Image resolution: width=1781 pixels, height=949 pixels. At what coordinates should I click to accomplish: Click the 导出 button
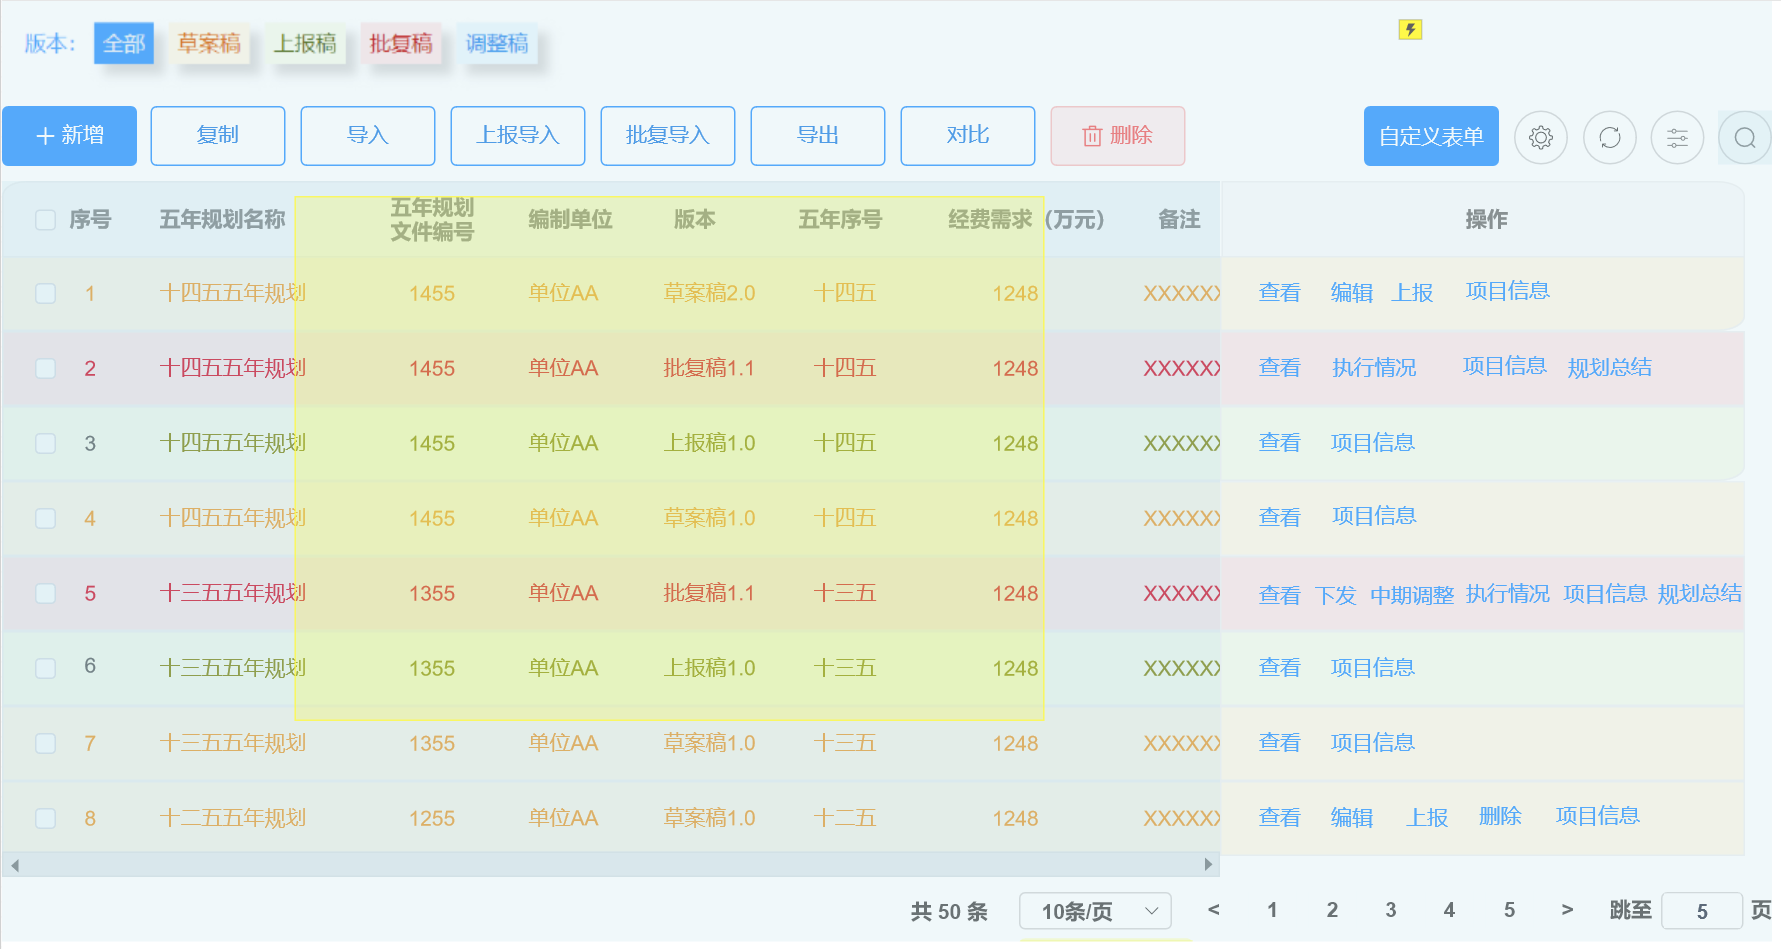click(x=818, y=136)
